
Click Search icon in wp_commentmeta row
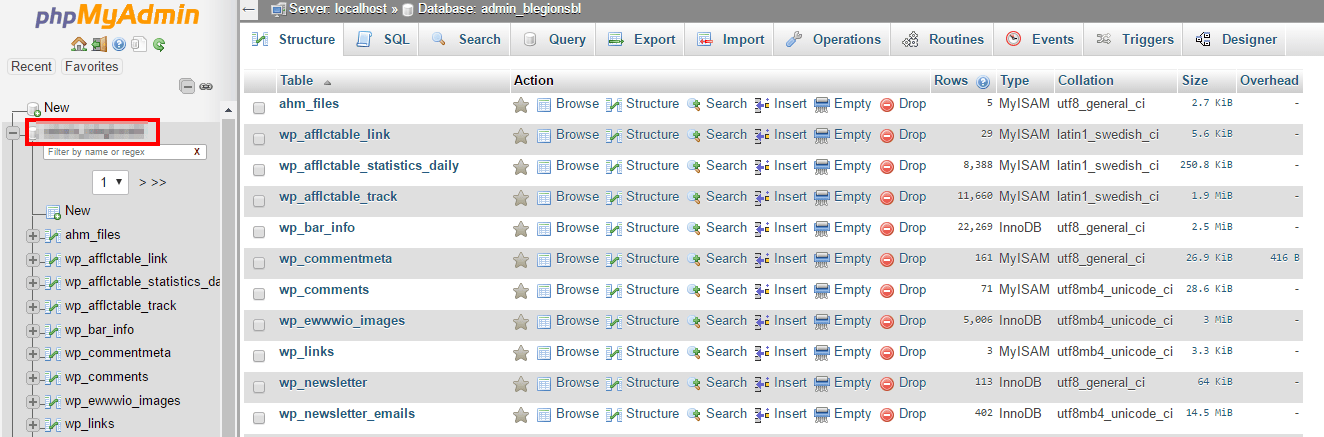[x=694, y=259]
